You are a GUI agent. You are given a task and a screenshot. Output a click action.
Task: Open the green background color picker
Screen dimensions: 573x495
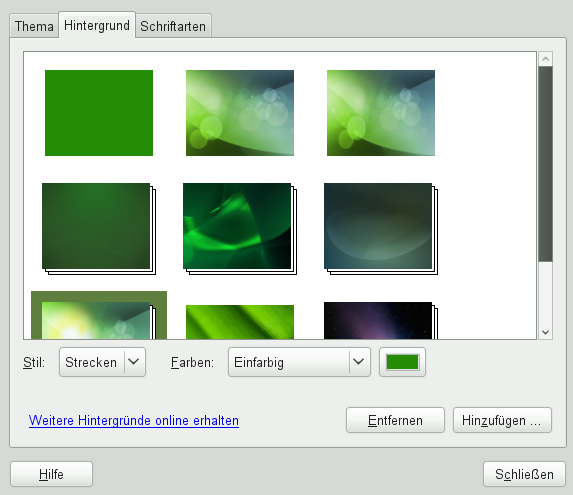click(x=402, y=362)
